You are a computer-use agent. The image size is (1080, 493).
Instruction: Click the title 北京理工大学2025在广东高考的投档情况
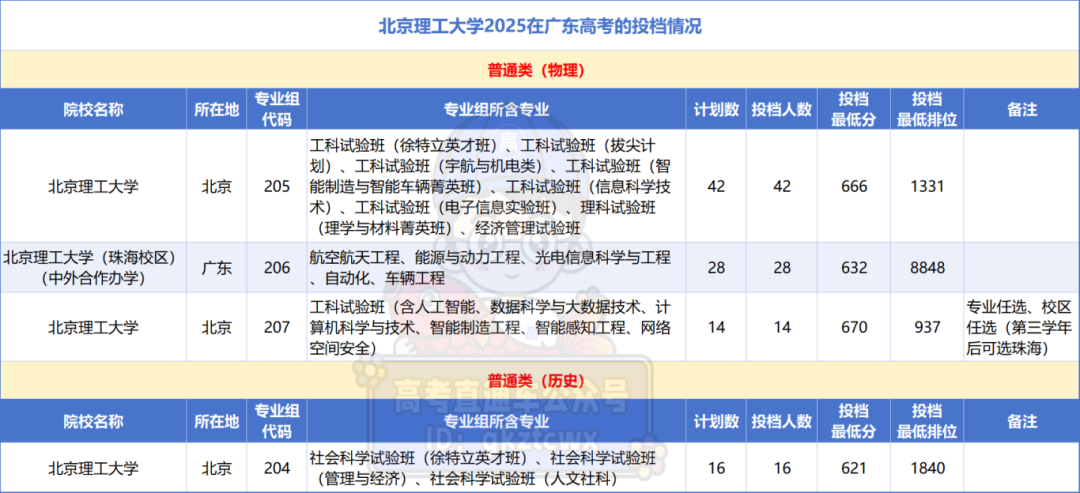pos(540,28)
